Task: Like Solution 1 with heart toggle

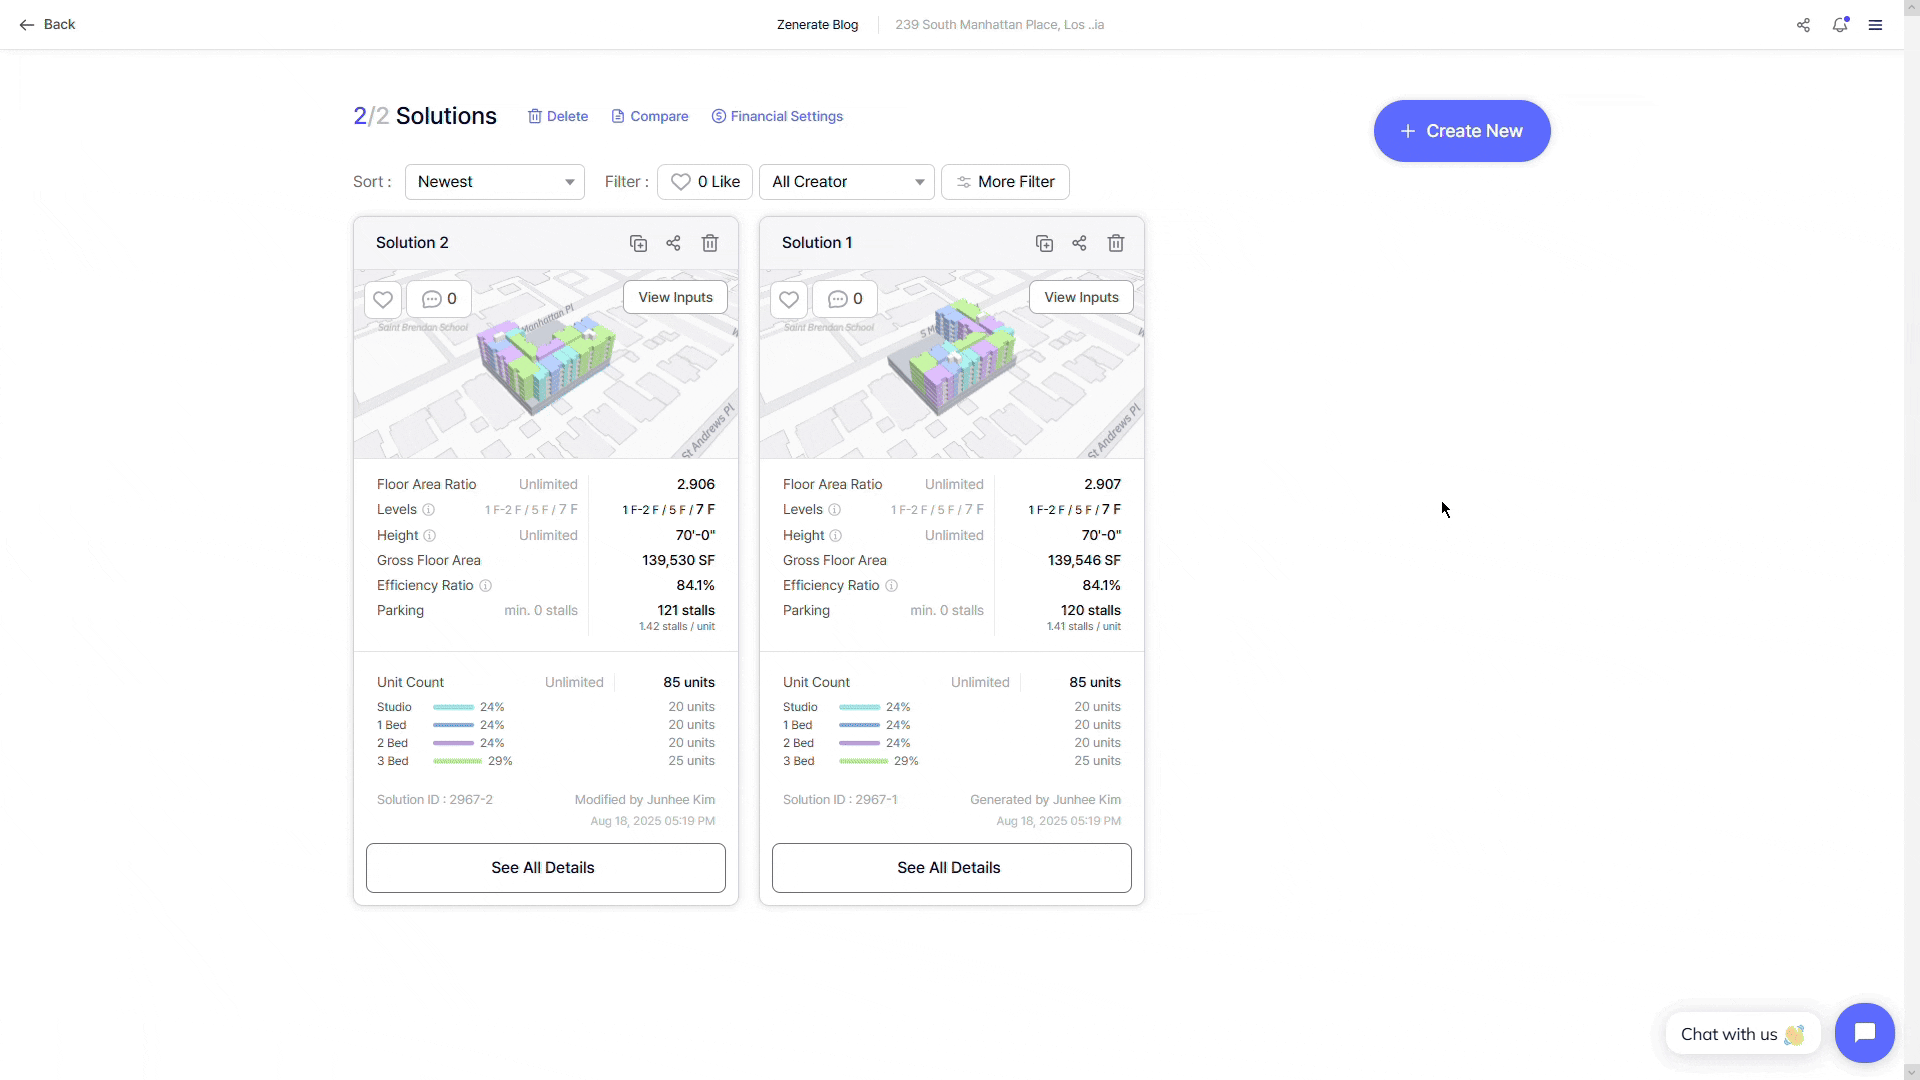Action: [789, 299]
